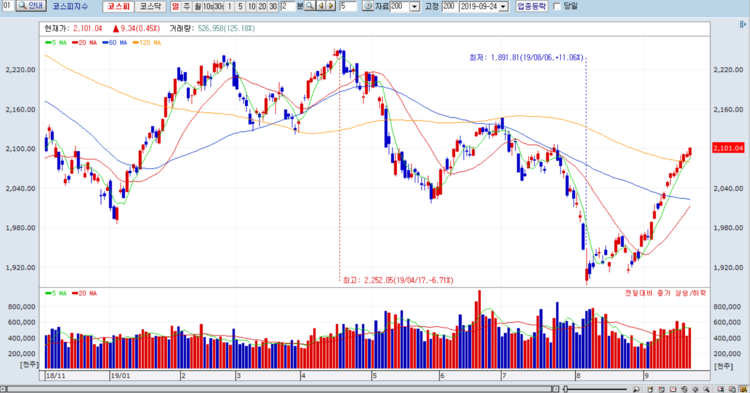The image size is (750, 393).
Task: Click the orange 120 MA legend
Action: (x=147, y=43)
